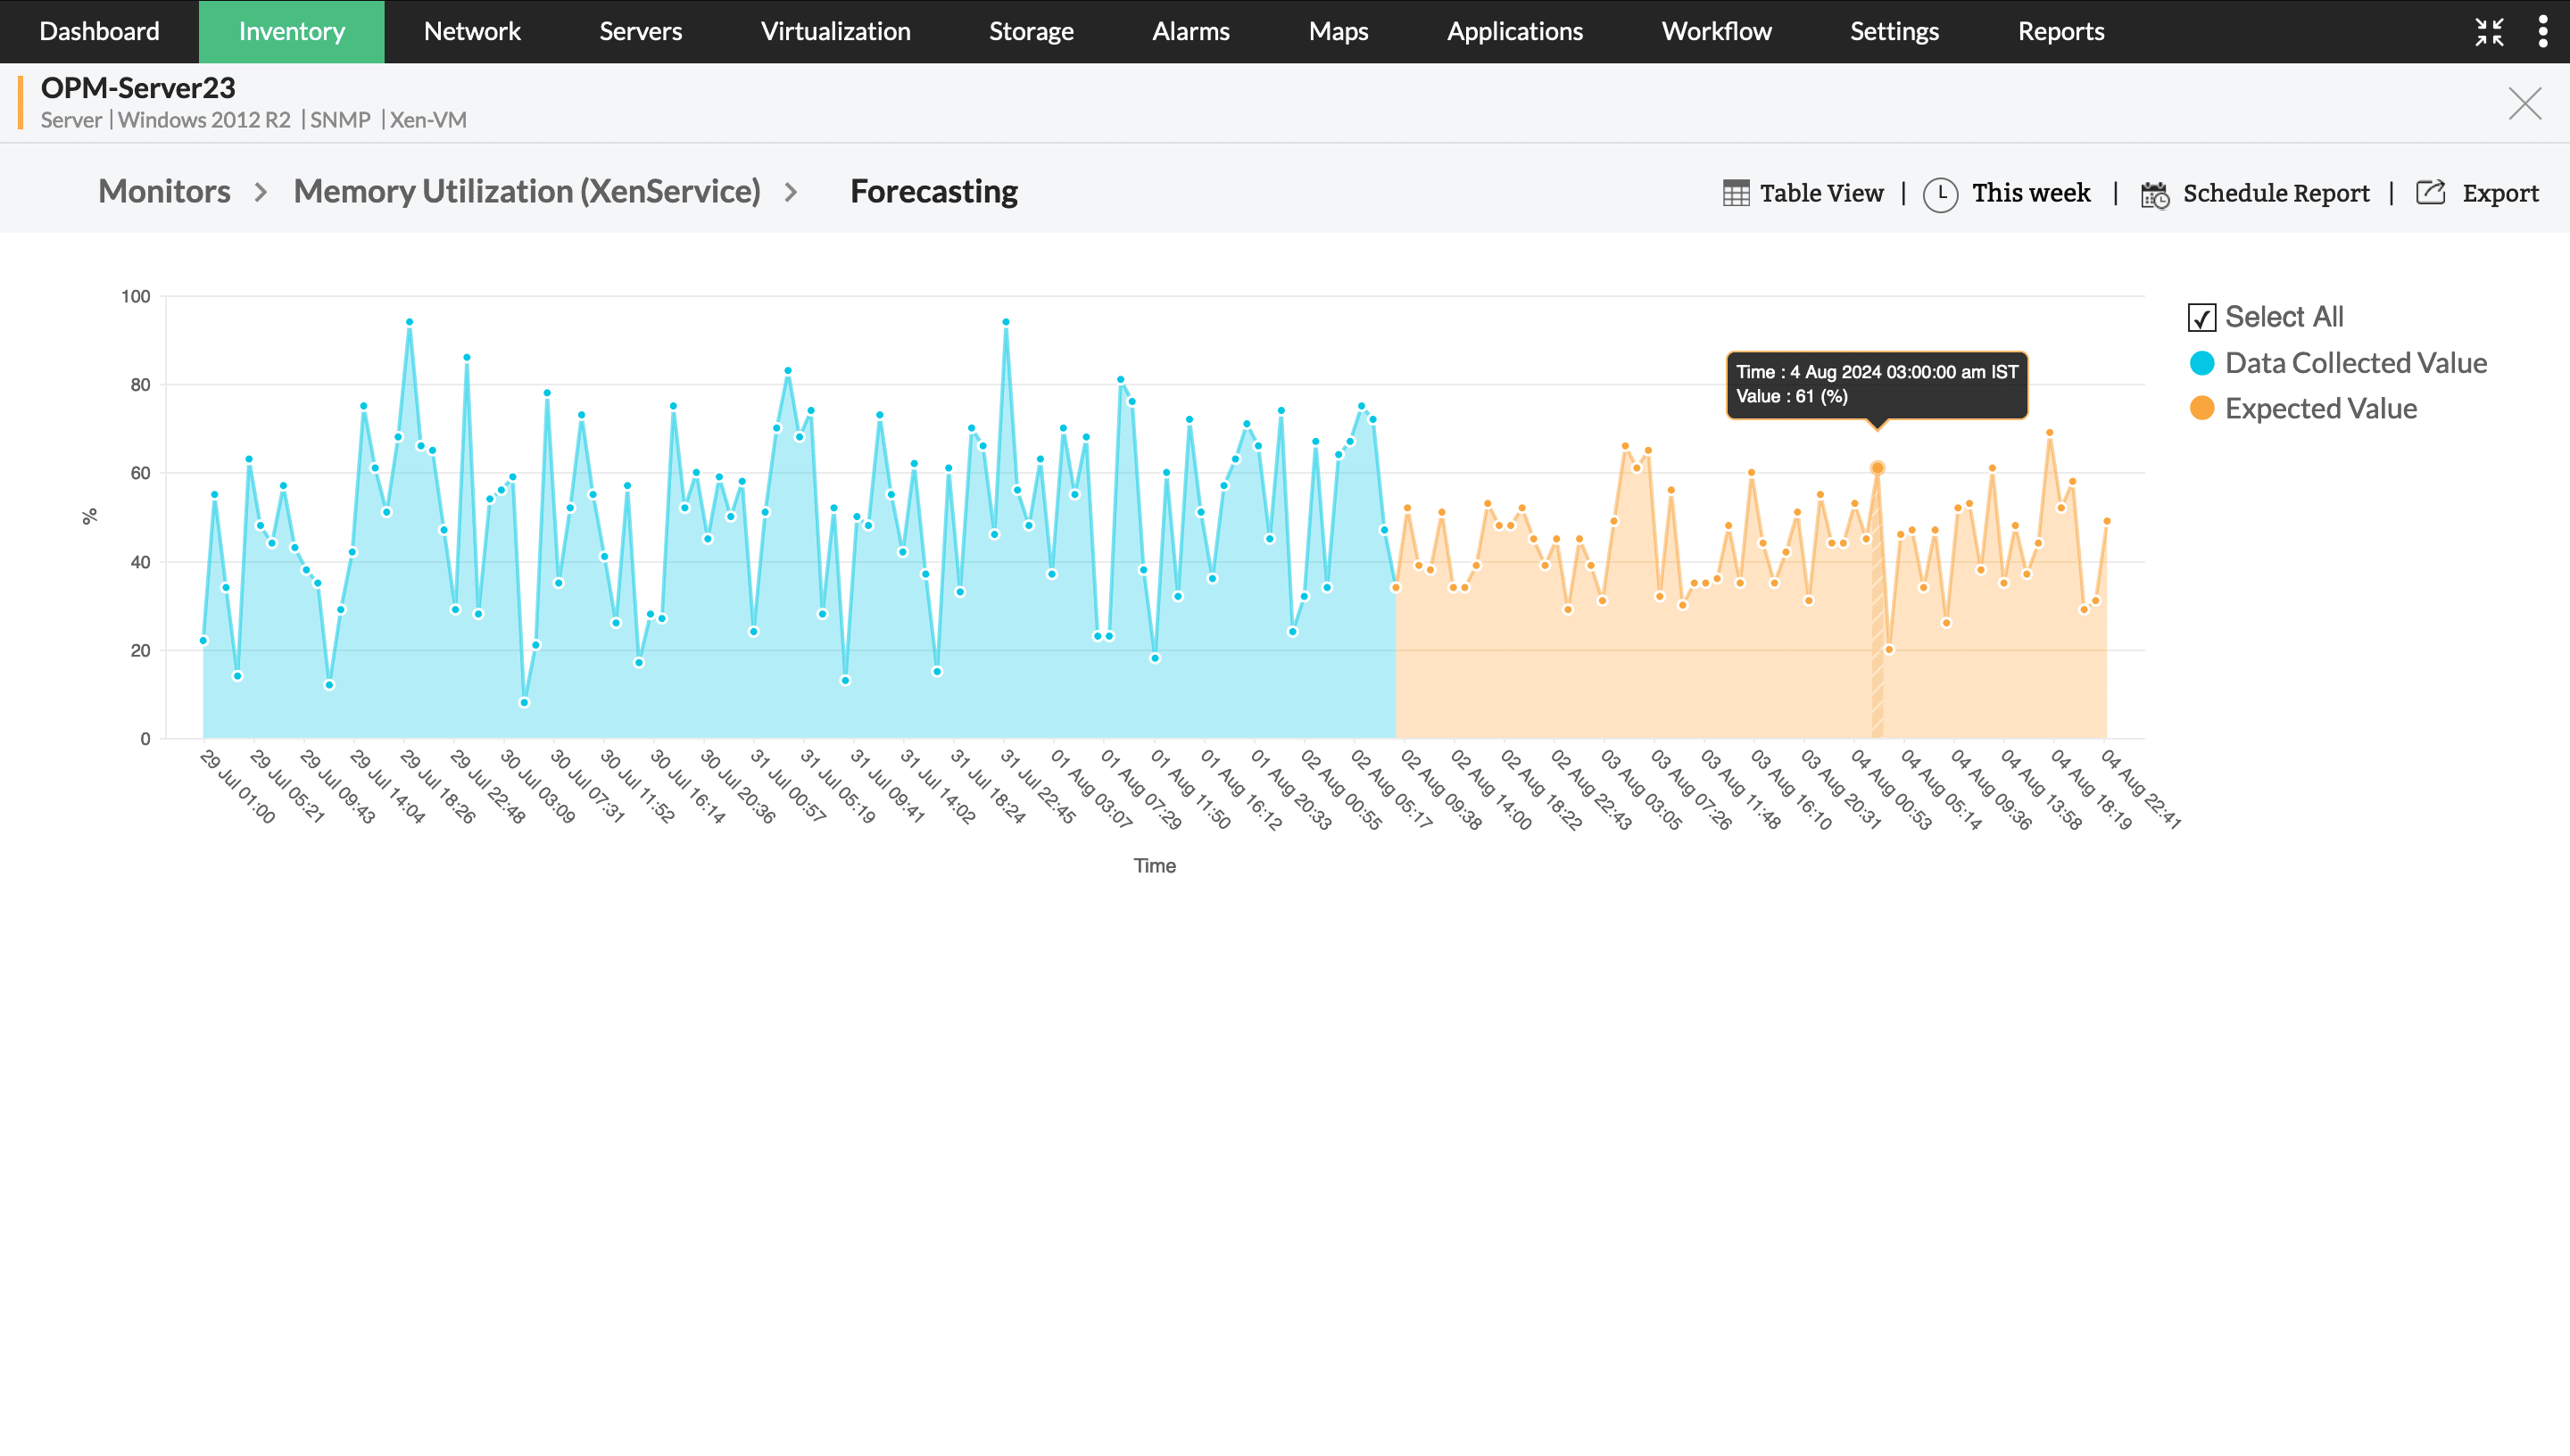This screenshot has width=2570, height=1456.
Task: Click the collapse fullscreen arrows icon
Action: point(2489,32)
